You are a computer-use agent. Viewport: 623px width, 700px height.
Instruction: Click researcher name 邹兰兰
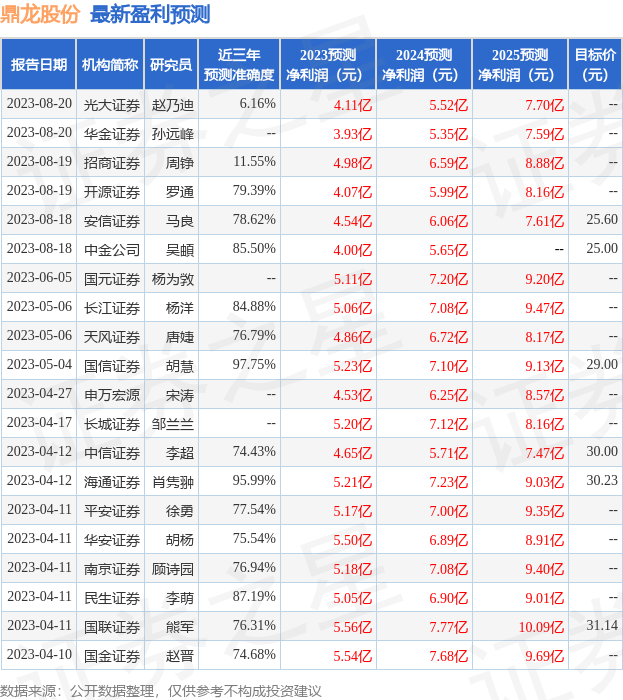pos(173,425)
